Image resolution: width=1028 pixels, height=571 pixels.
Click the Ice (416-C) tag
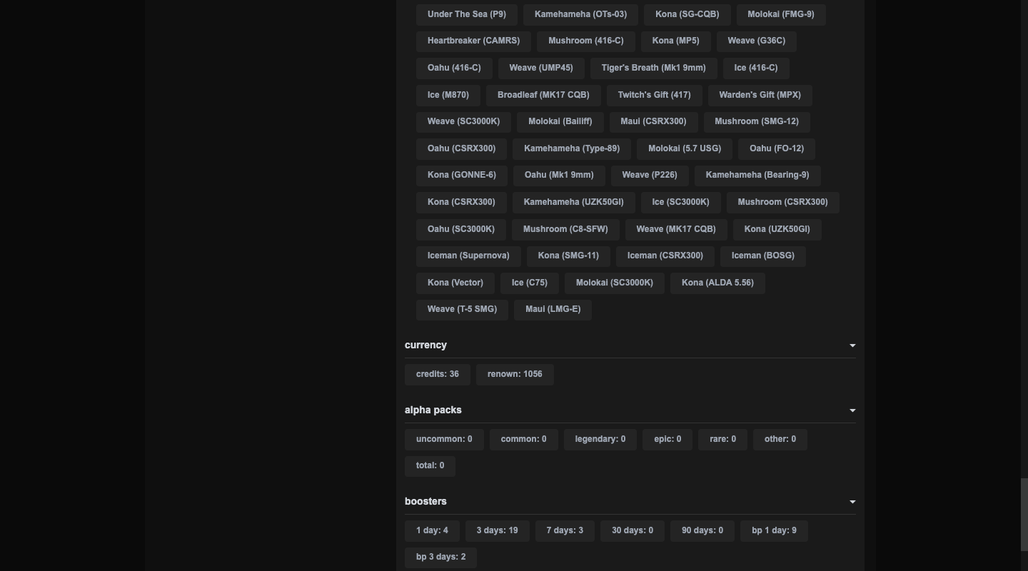click(x=756, y=68)
